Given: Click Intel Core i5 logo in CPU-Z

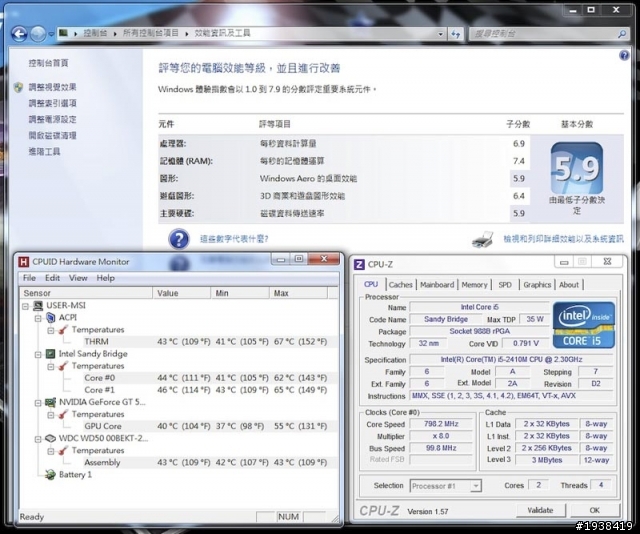Looking at the screenshot, I should [x=584, y=325].
